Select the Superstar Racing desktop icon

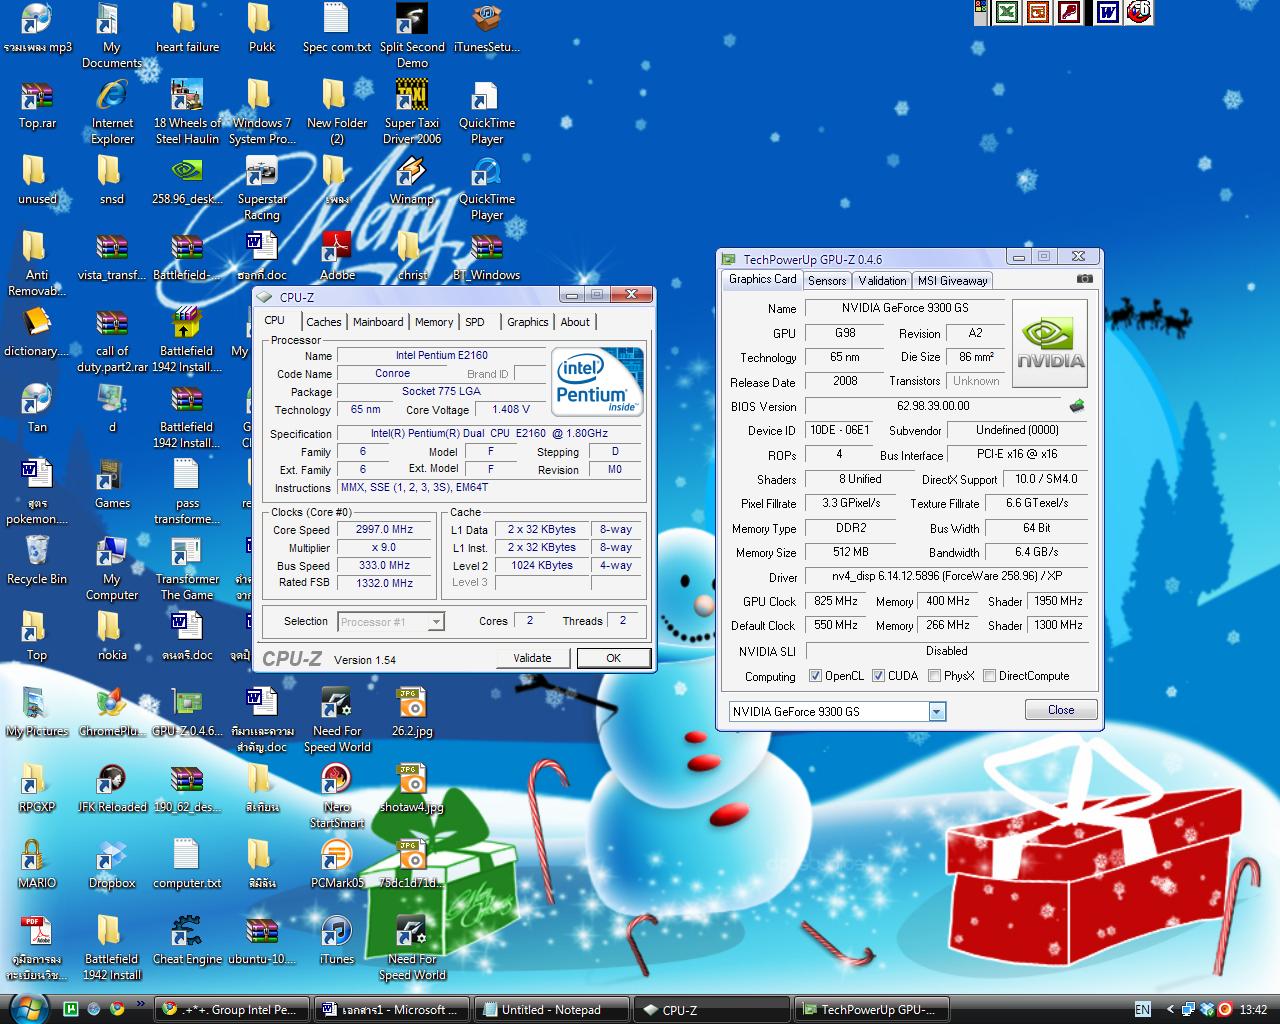[x=262, y=188]
